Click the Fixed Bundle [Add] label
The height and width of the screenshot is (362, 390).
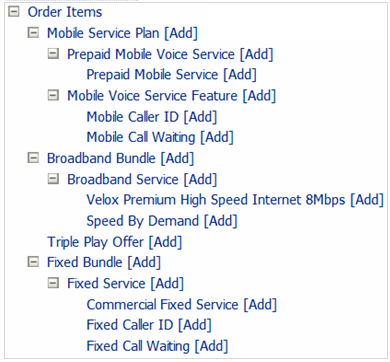104,262
